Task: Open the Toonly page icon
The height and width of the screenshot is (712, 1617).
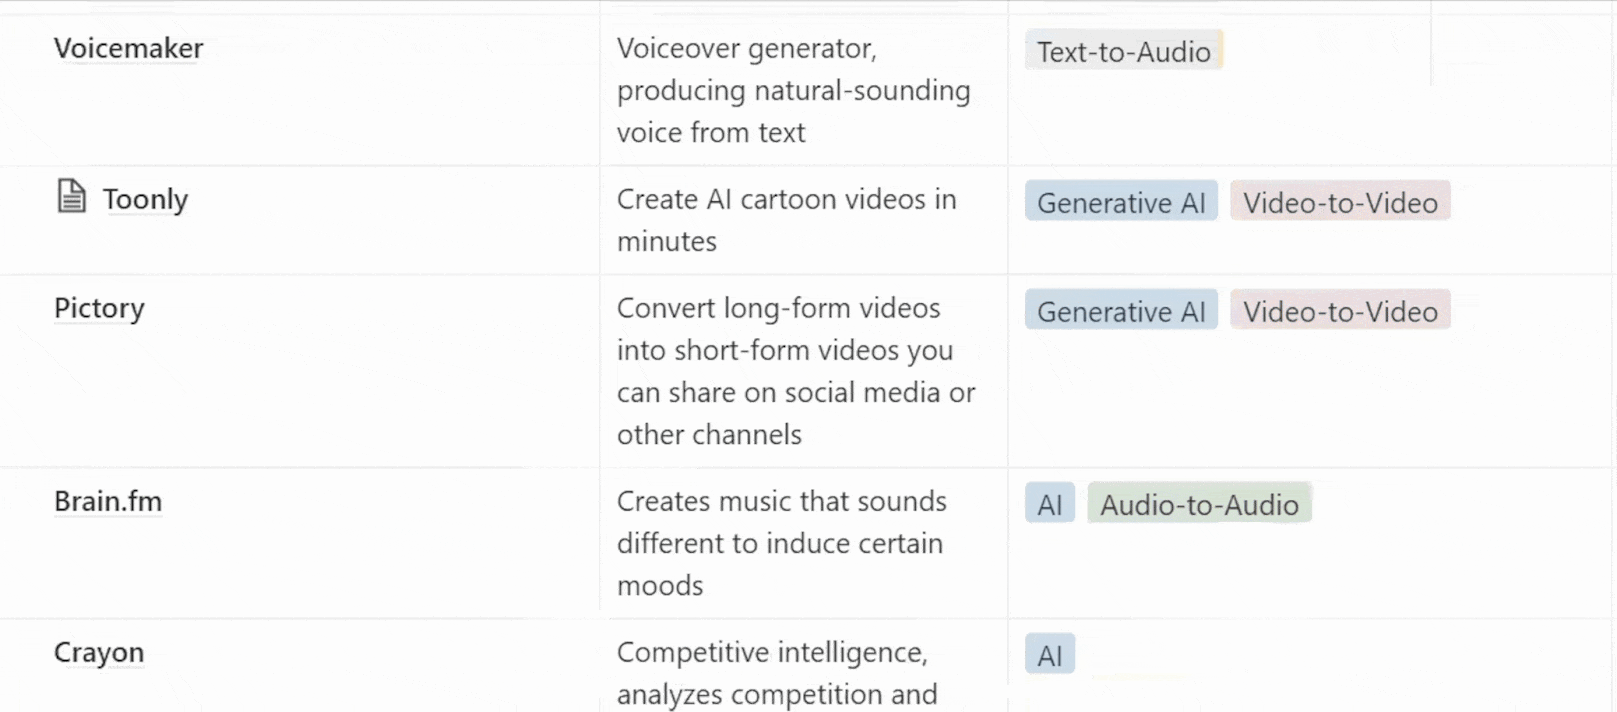Action: [x=71, y=196]
